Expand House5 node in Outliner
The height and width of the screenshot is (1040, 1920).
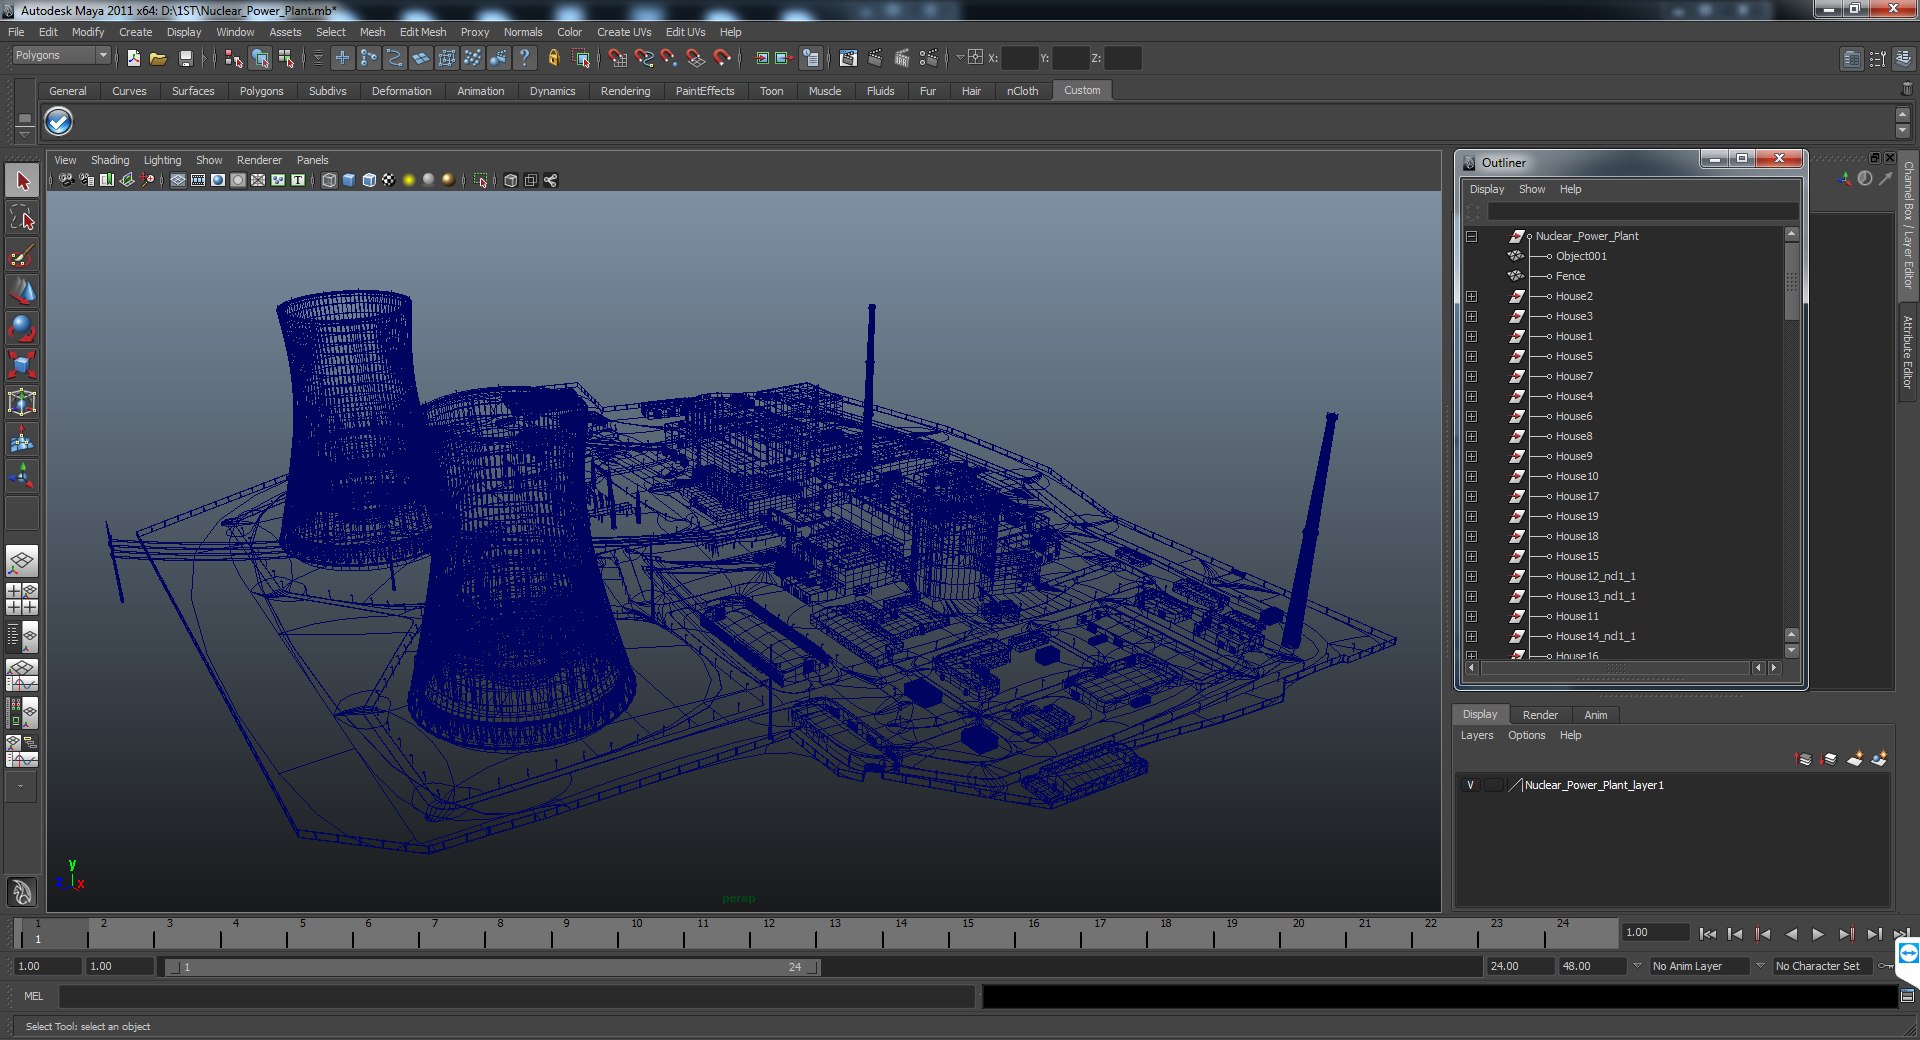pyautogui.click(x=1471, y=356)
